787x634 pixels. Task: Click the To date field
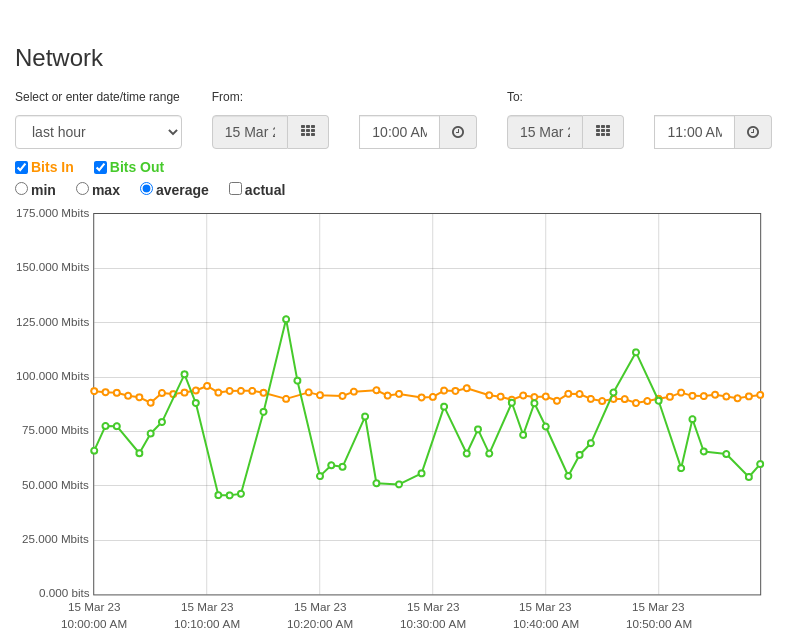545,132
